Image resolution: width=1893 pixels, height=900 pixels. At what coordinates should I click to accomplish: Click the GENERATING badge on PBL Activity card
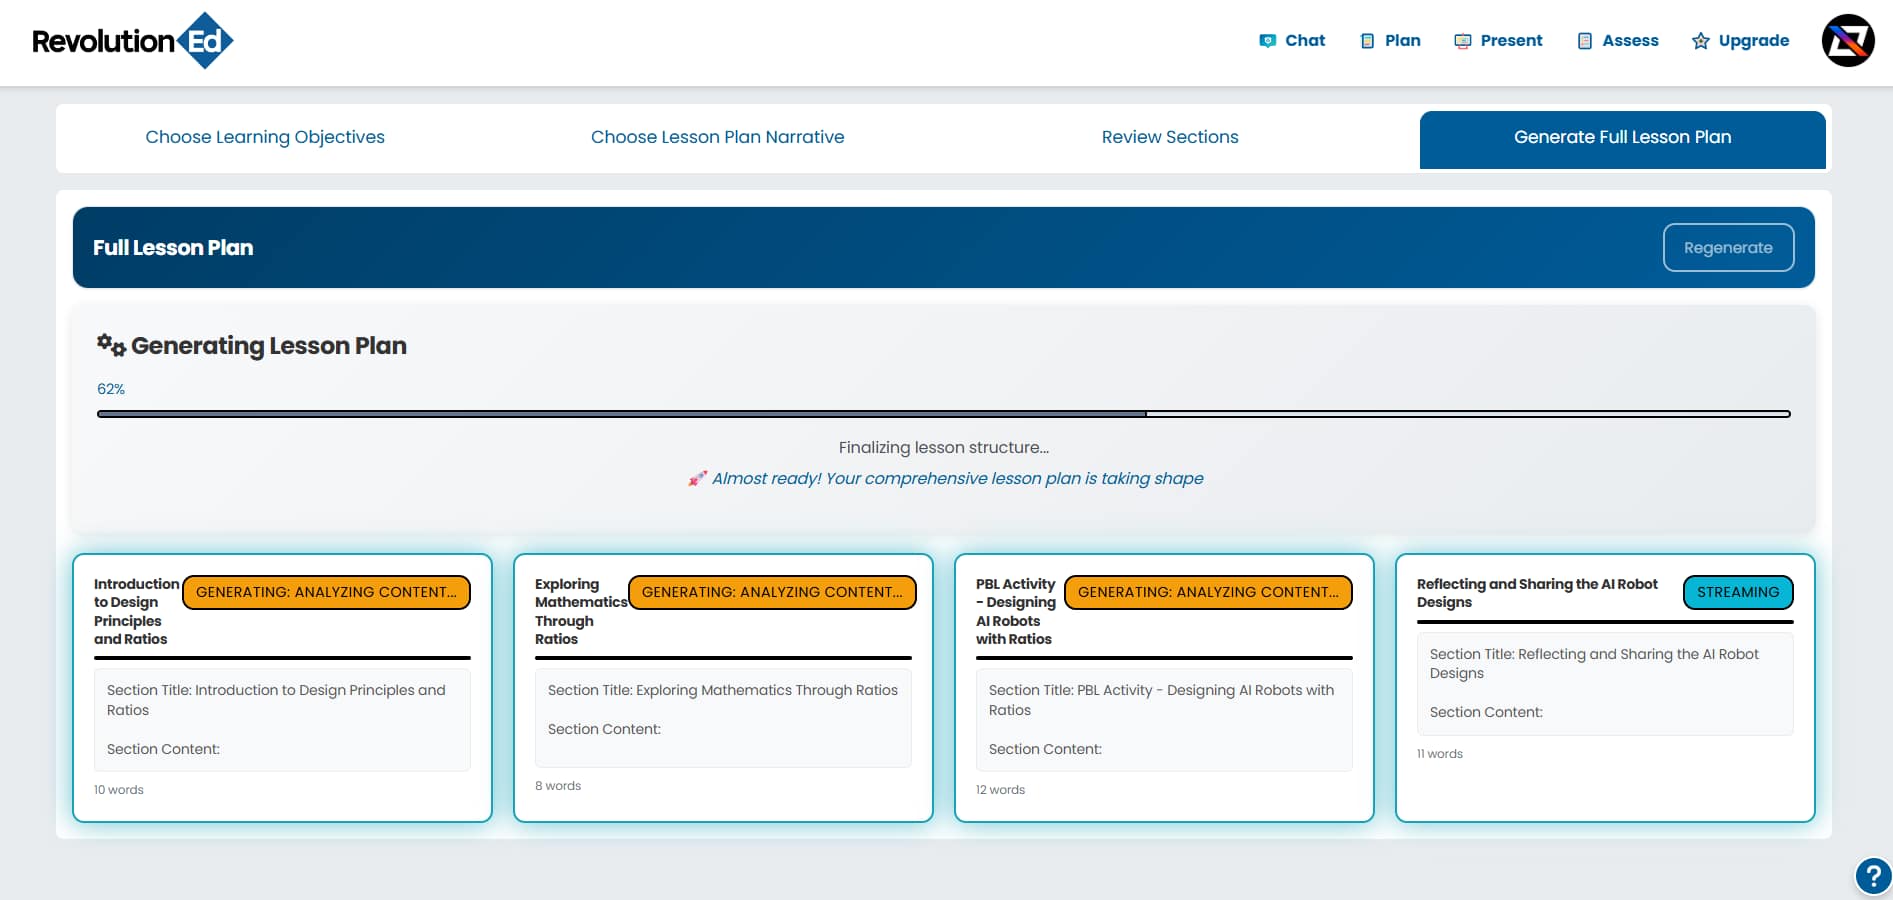coord(1209,592)
